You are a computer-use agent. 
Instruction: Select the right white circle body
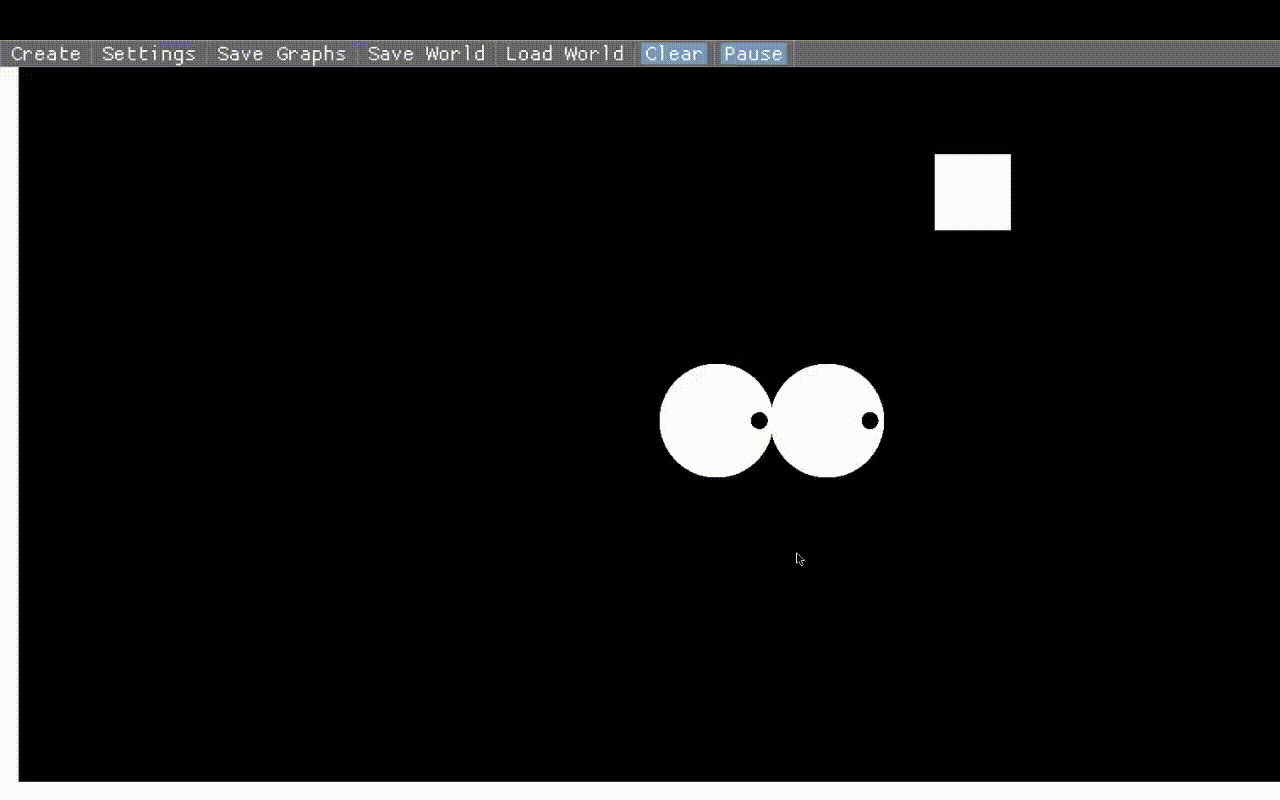tap(820, 420)
